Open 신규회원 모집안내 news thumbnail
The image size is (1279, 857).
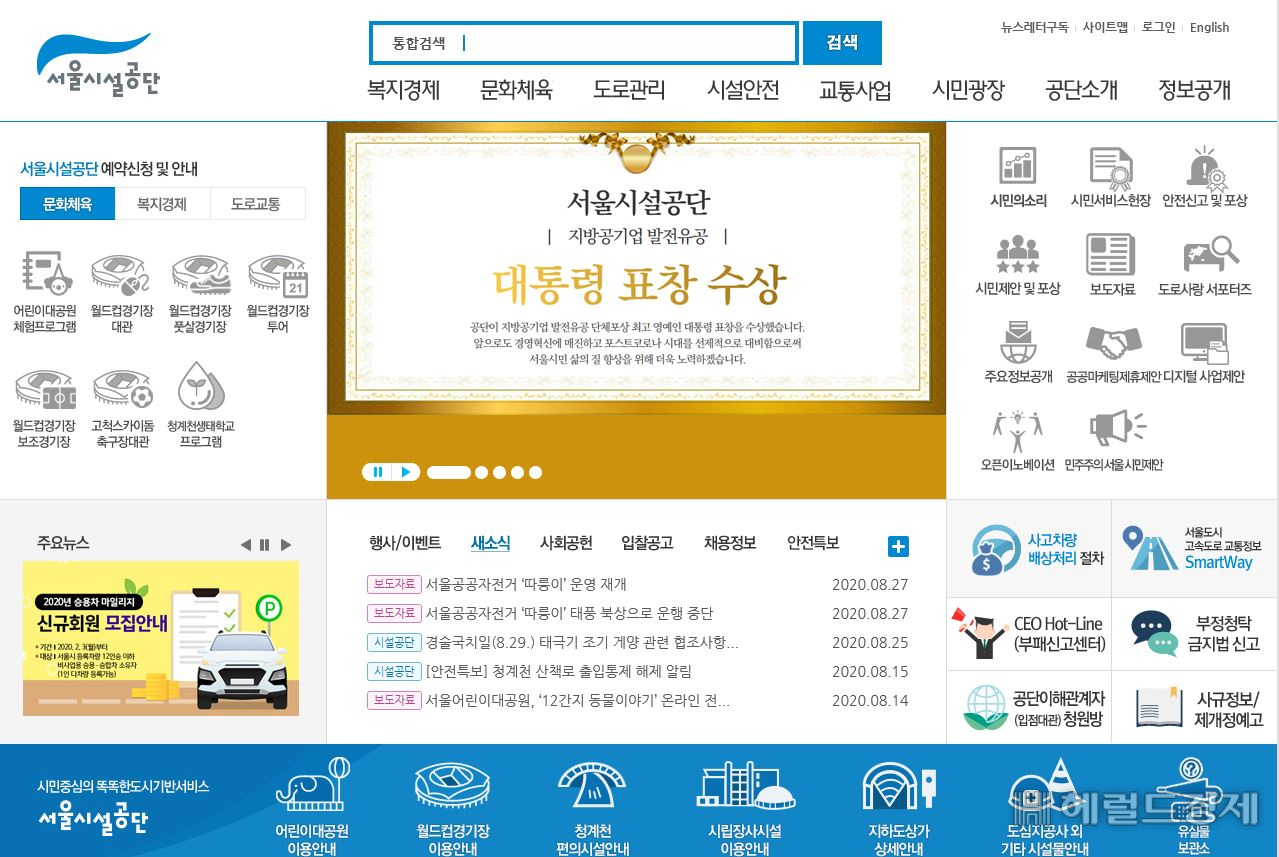161,638
